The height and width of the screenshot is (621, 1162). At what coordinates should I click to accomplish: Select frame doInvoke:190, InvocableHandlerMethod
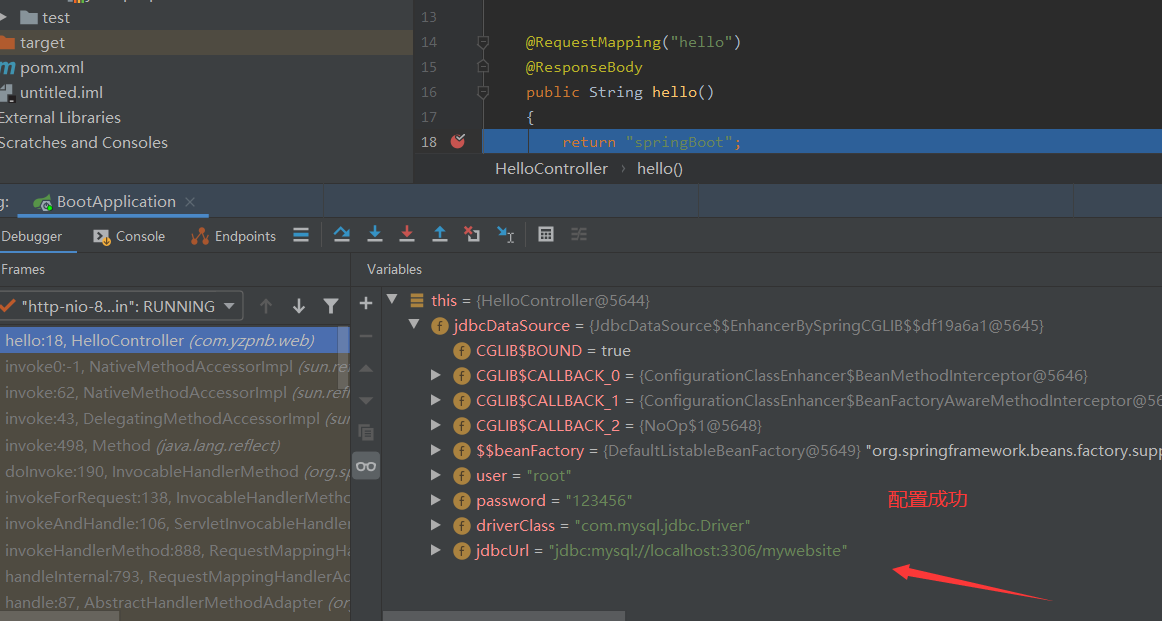(175, 471)
